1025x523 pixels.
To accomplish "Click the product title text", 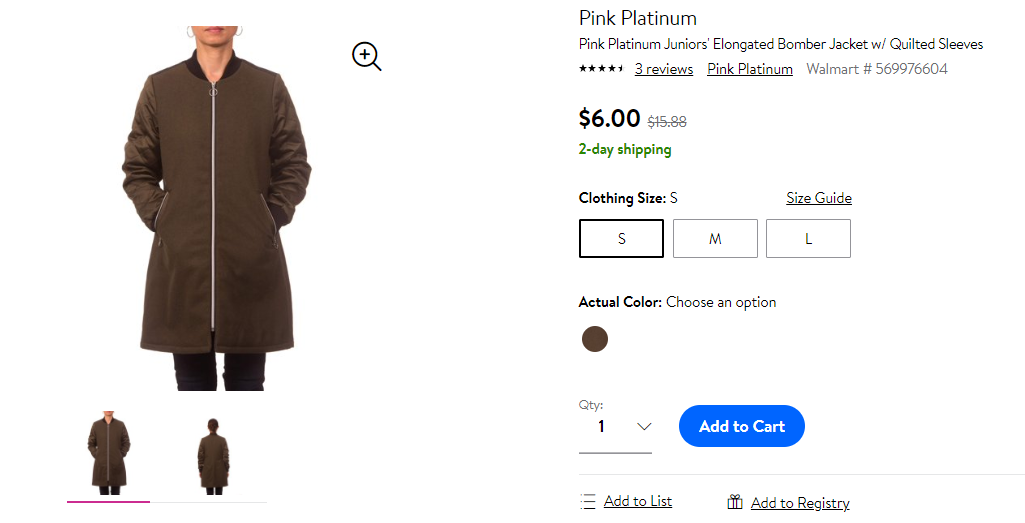I will click(x=781, y=44).
